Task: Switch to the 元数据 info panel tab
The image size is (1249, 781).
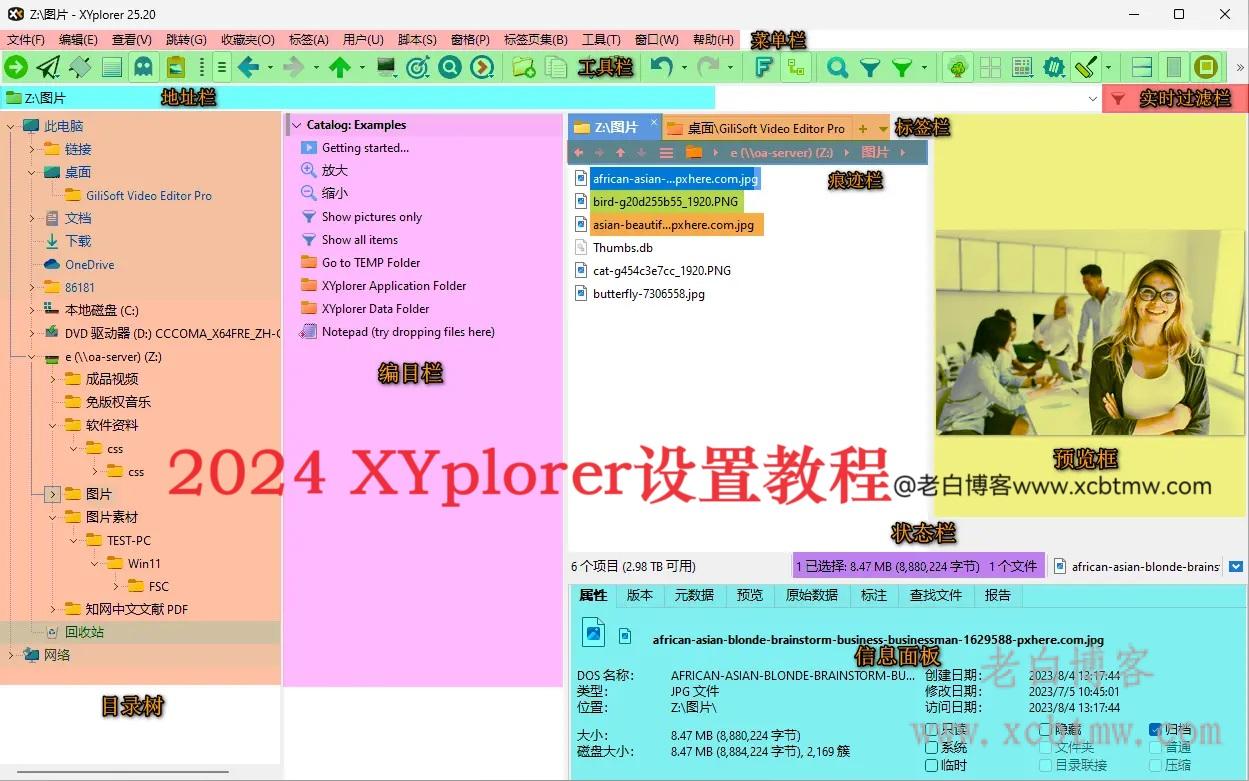Action: click(694, 595)
